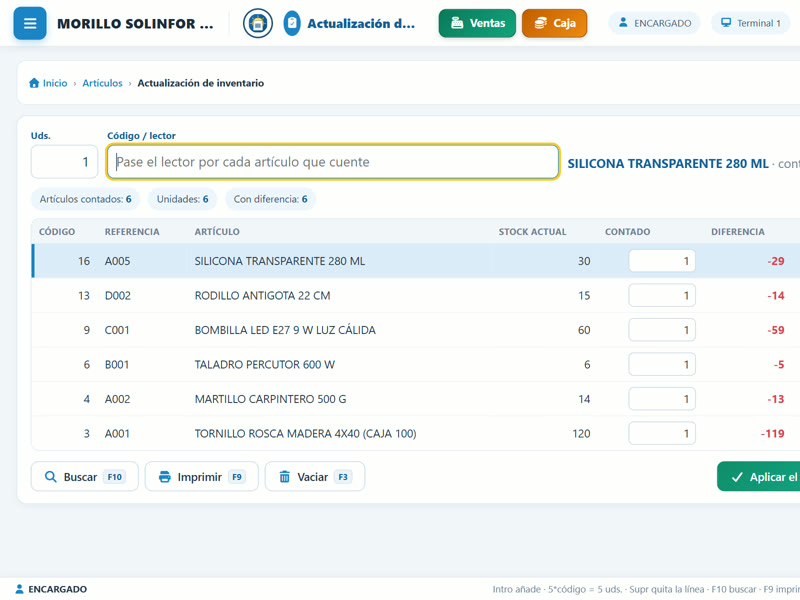
Task: Click the MORILLO SOLINFOR company title
Action: pos(135,24)
